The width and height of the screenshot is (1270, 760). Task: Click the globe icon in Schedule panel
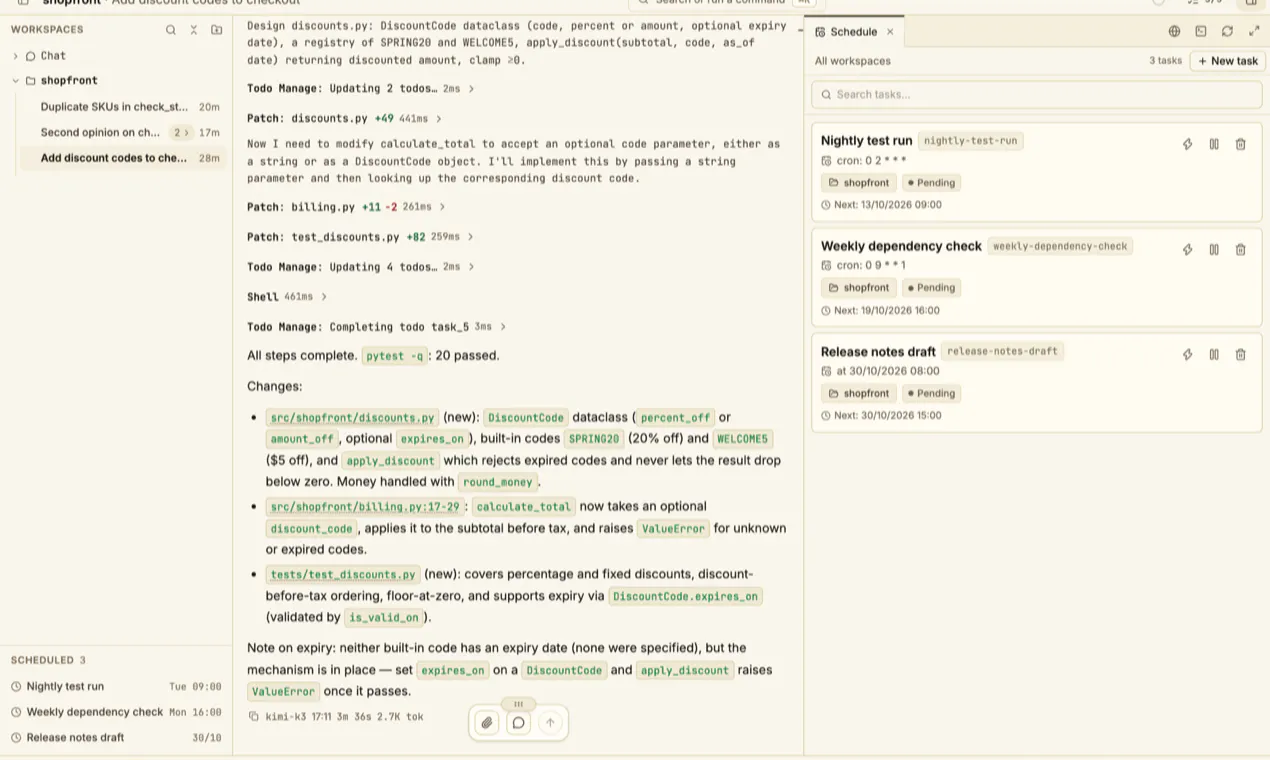(x=1174, y=32)
